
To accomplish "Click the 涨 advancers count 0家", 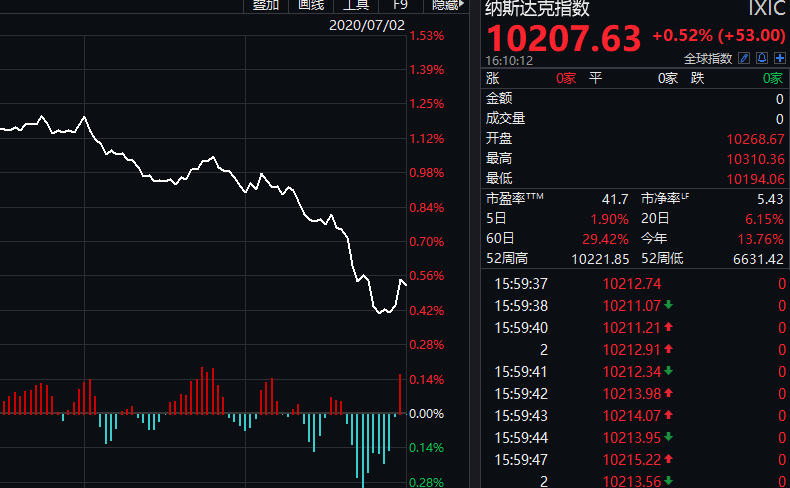I will (x=566, y=78).
